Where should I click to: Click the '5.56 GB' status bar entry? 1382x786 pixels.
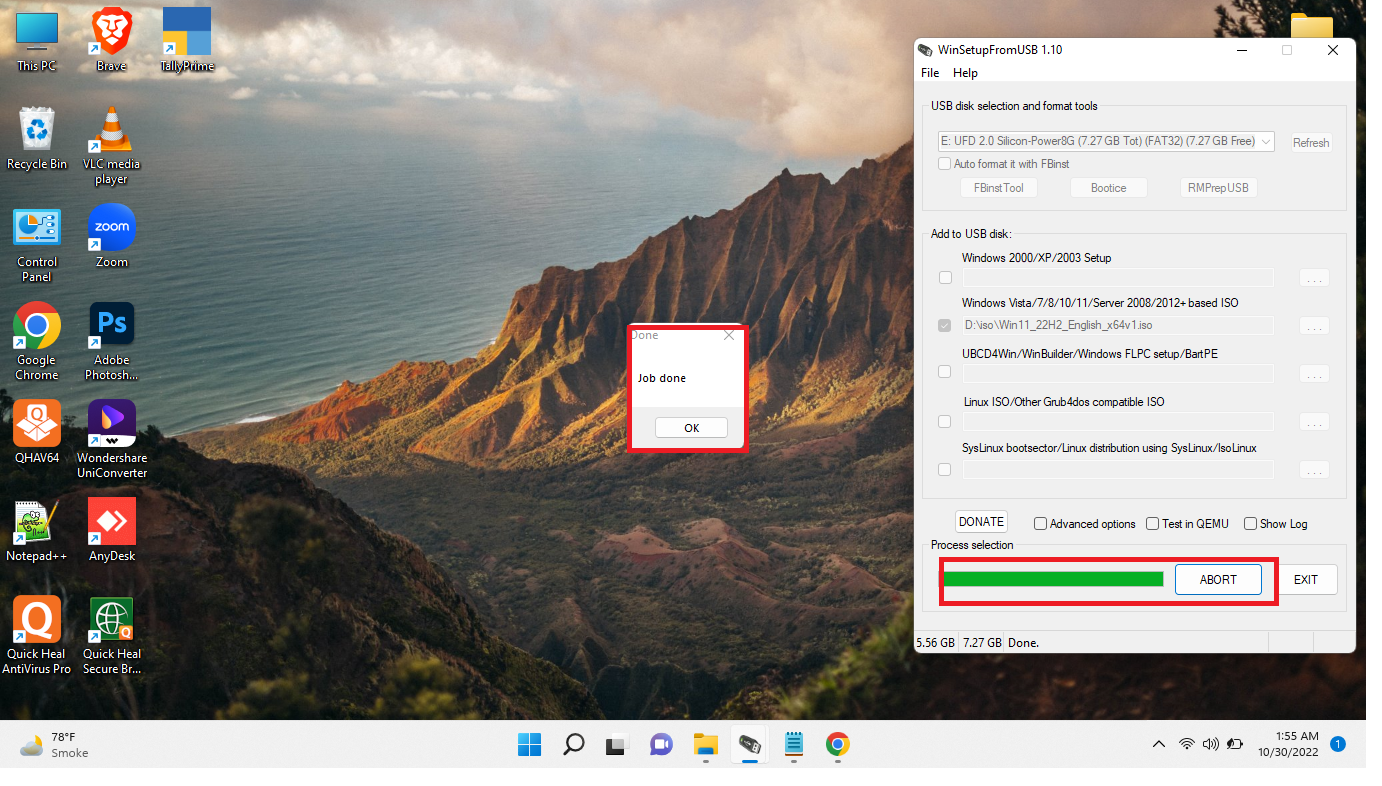pyautogui.click(x=935, y=643)
